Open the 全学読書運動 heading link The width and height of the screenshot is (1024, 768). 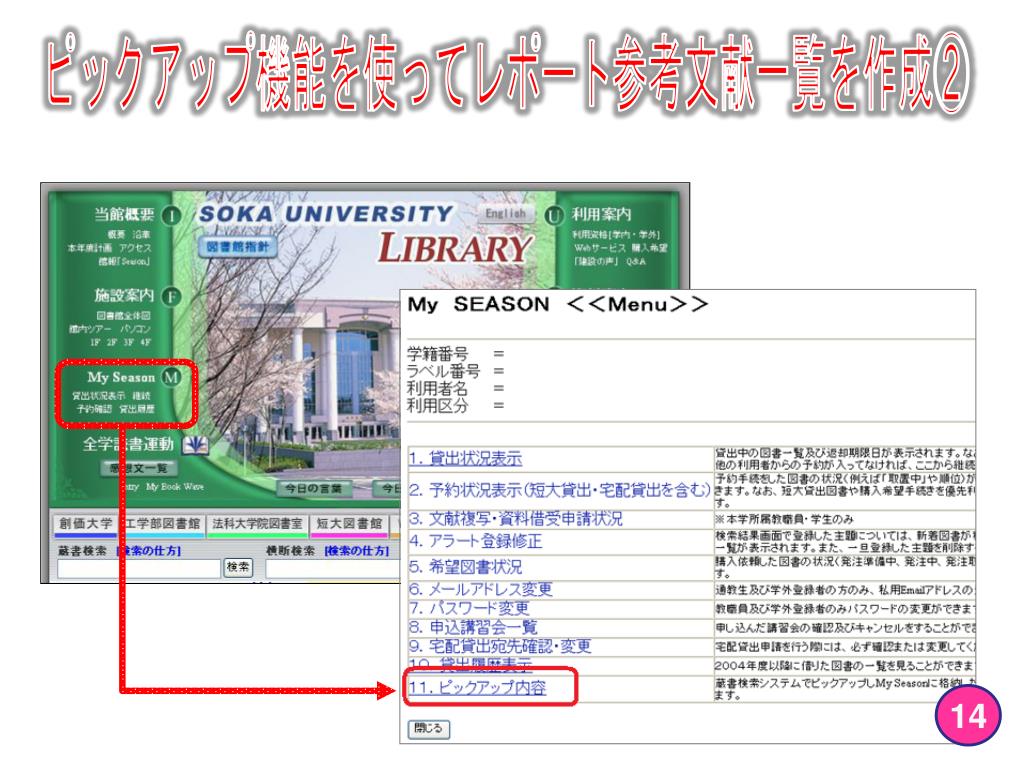[128, 445]
